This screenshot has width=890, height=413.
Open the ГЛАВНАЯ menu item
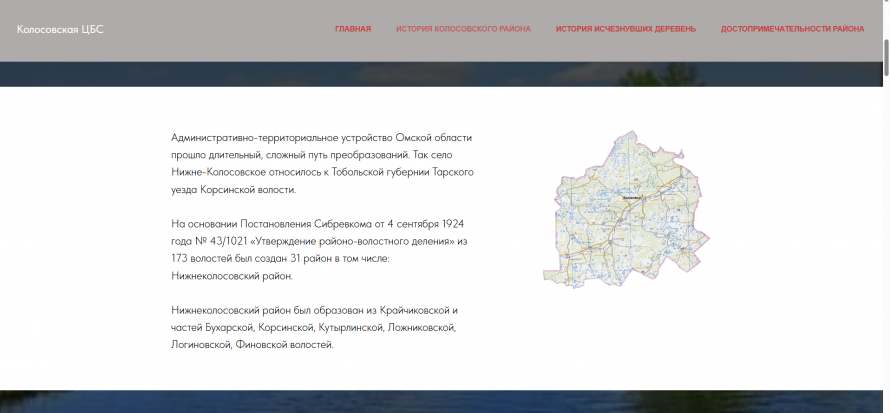(353, 29)
